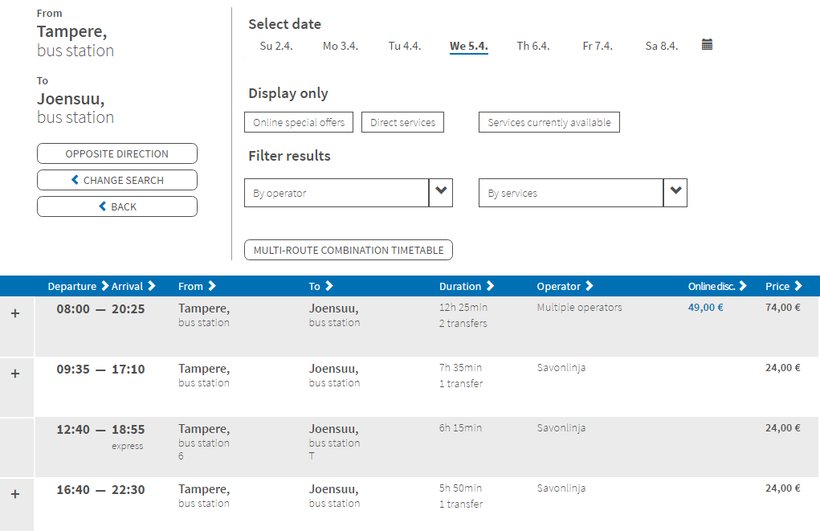Select date Tu 4.4.
This screenshot has height=531, width=820.
tap(404, 46)
